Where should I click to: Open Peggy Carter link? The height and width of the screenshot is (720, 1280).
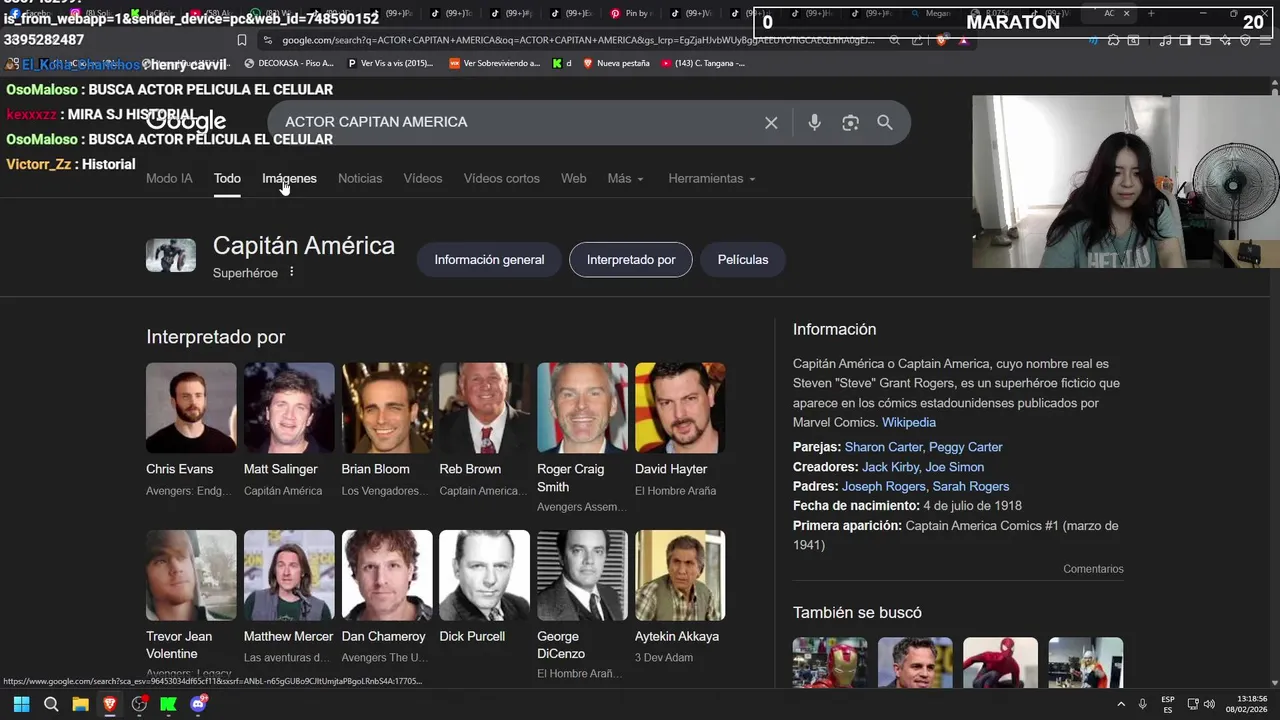965,447
